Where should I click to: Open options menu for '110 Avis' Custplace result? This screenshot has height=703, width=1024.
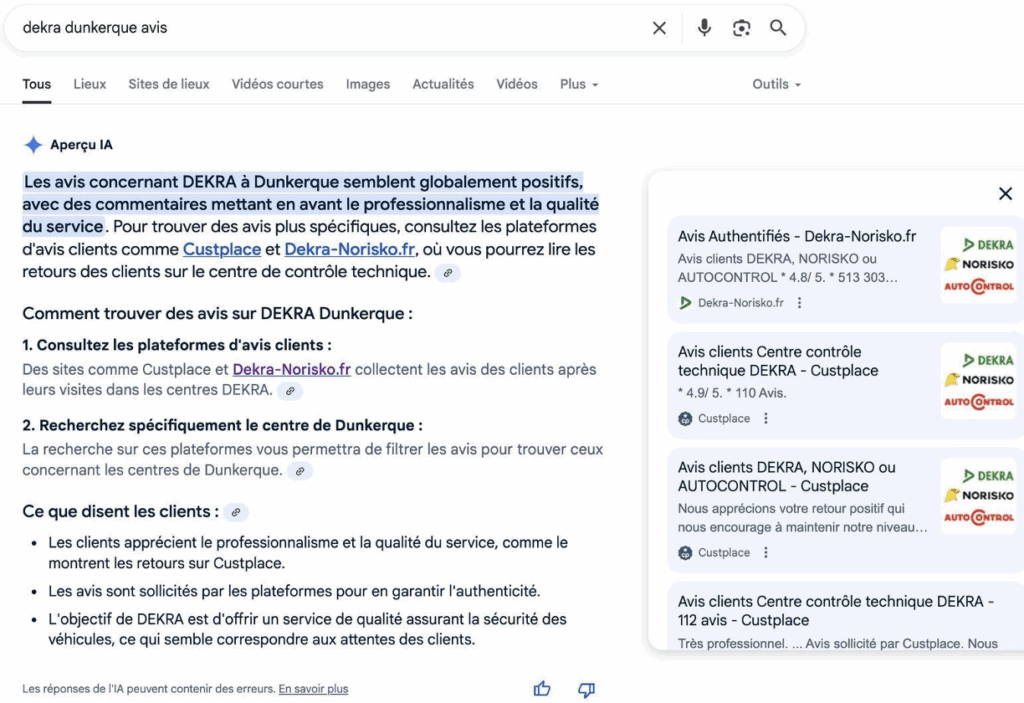[766, 419]
